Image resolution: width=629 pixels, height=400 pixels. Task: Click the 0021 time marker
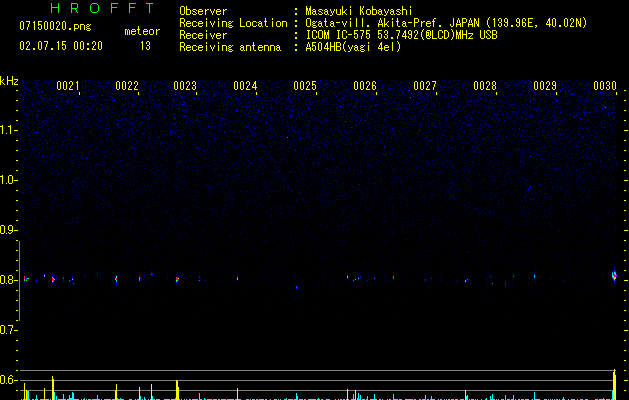68,86
